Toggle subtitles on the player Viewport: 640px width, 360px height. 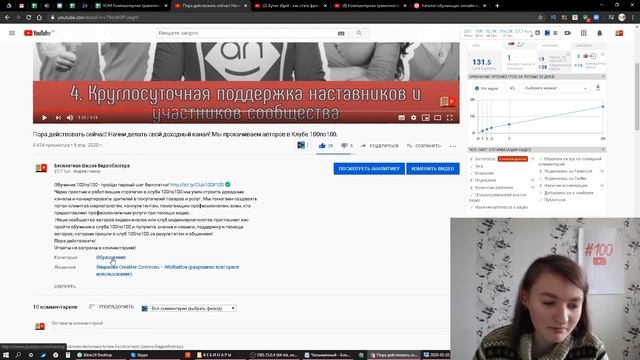point(402,118)
